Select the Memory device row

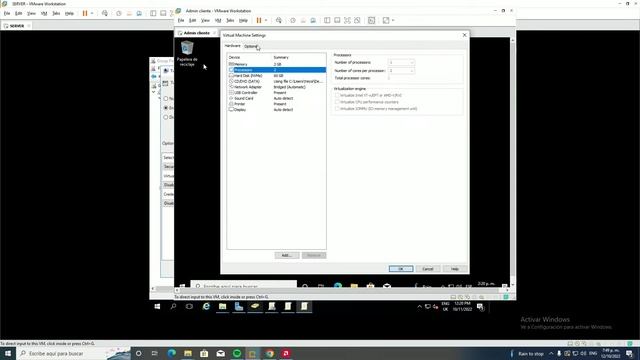point(277,64)
